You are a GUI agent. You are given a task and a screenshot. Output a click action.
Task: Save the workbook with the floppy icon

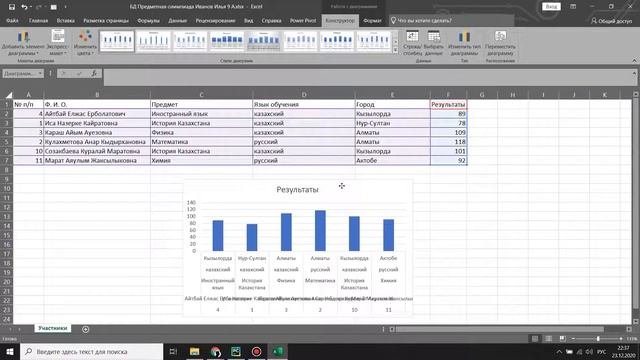pyautogui.click(x=12, y=7)
